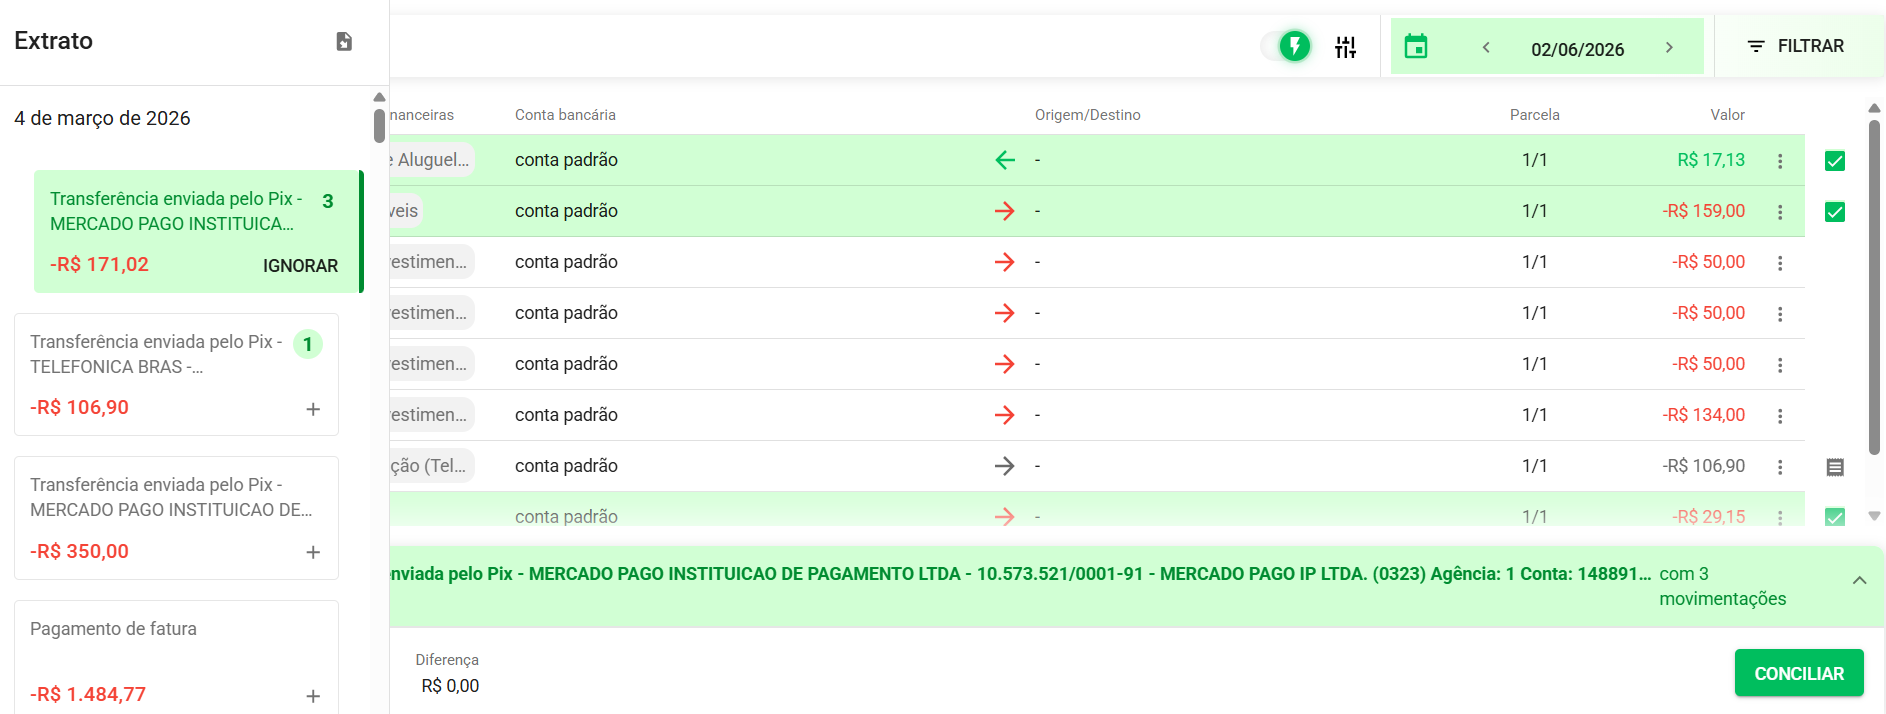Uncheck the -R$ 29,15 row checkbox
This screenshot has width=1886, height=714.
(x=1835, y=517)
